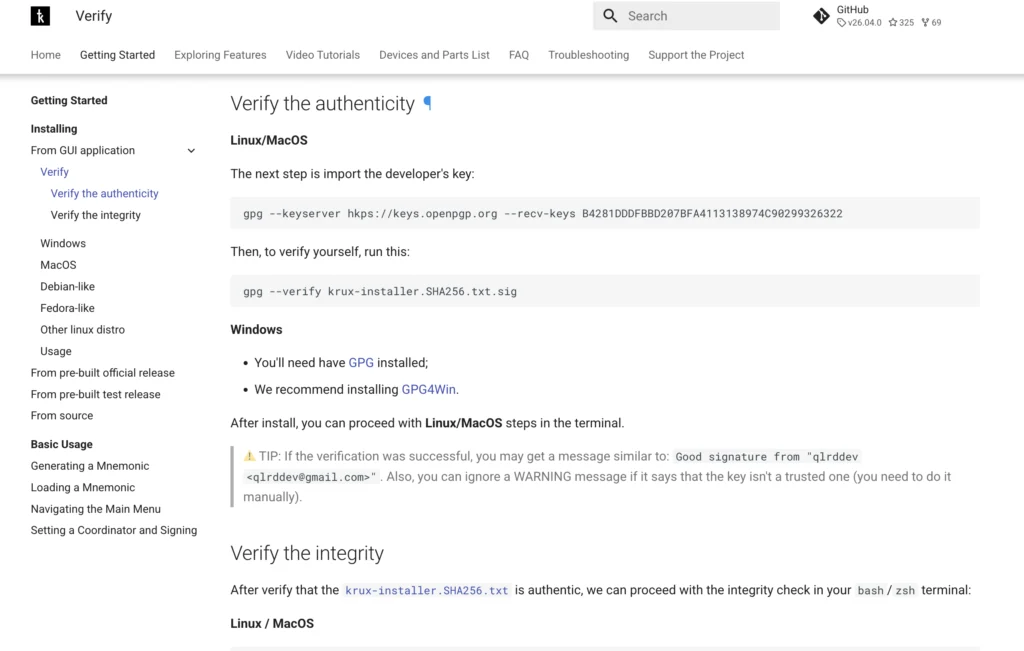The height and width of the screenshot is (651, 1024).
Task: Click inside the Search input field
Action: pos(690,16)
